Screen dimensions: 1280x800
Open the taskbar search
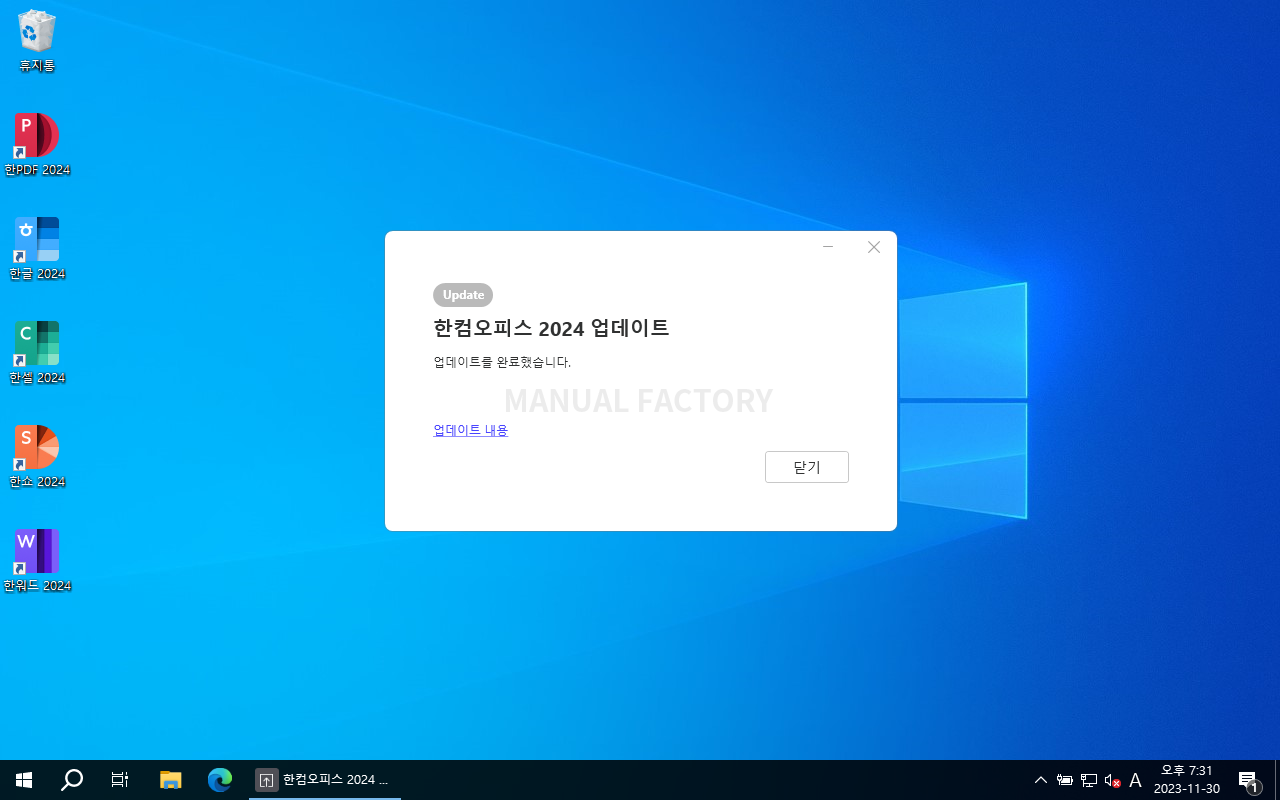(x=72, y=780)
